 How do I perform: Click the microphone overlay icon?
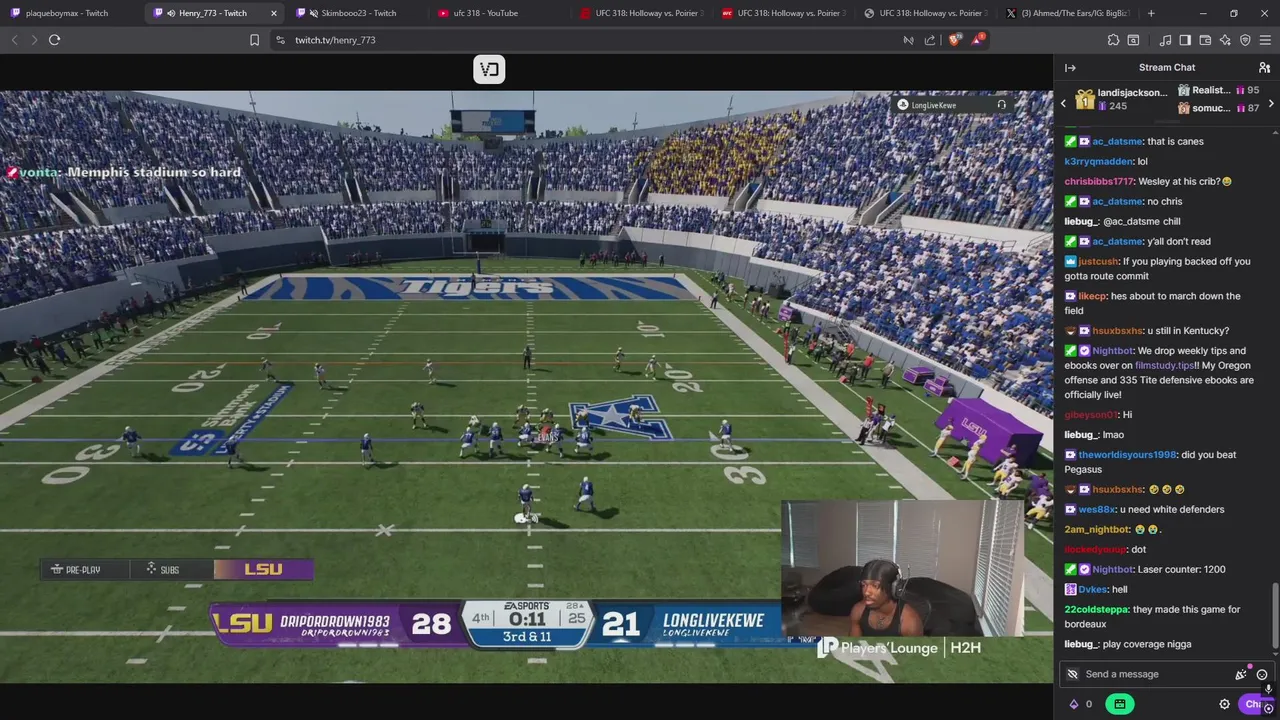pyautogui.click(x=1270, y=688)
